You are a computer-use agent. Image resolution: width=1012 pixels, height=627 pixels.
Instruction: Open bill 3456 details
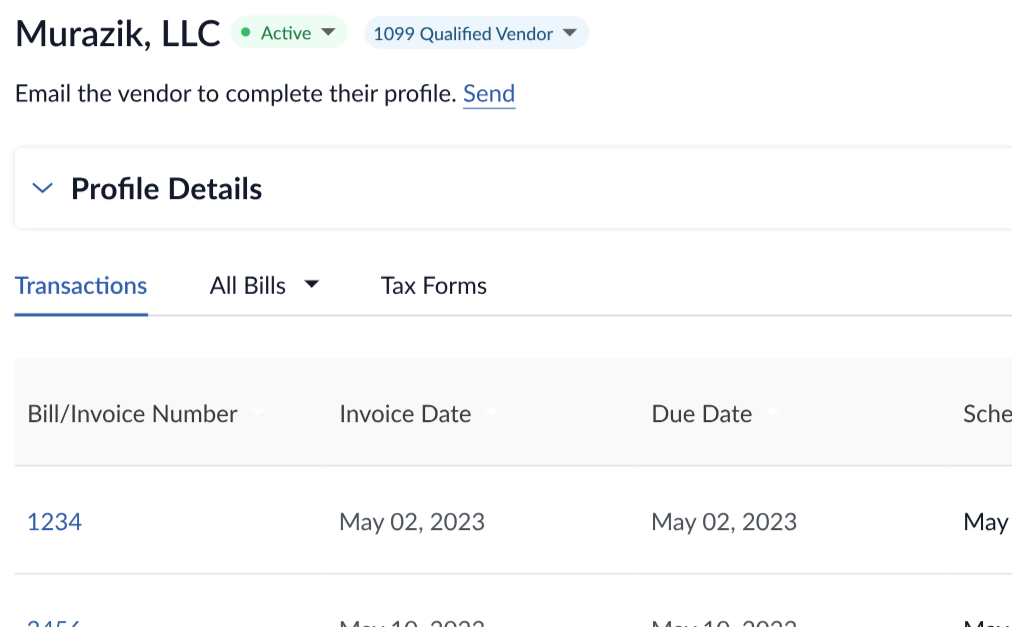point(54,620)
